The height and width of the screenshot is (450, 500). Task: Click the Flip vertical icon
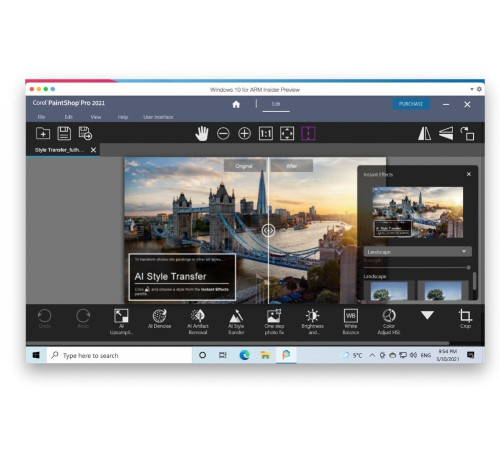(446, 134)
